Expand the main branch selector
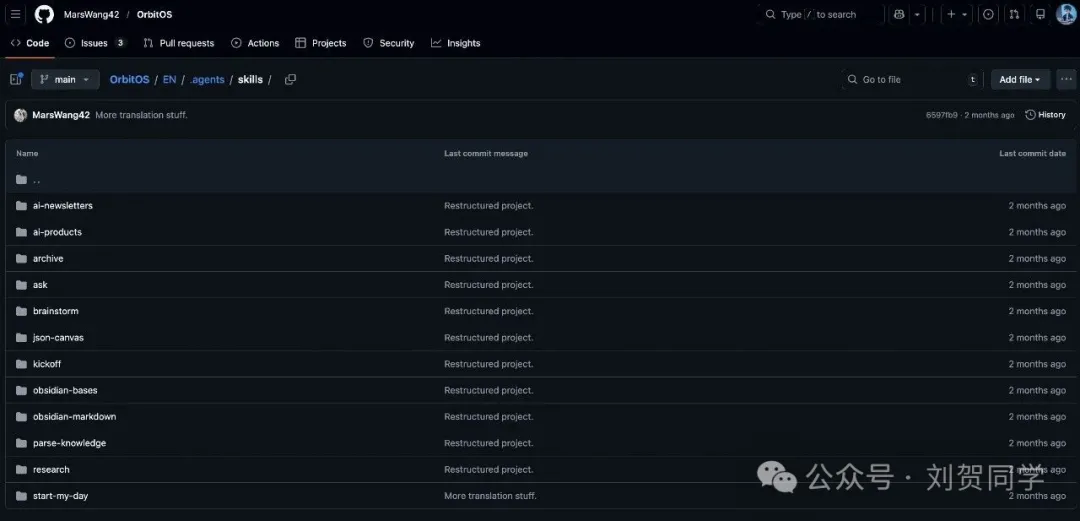 click(x=65, y=80)
